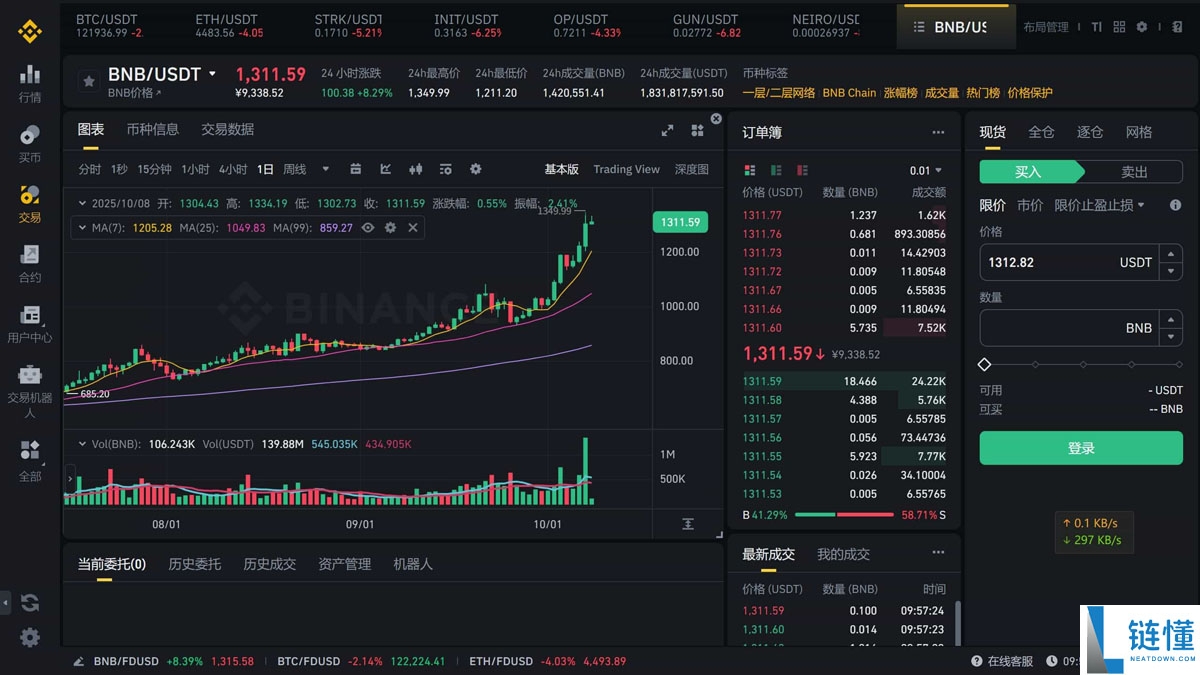The image size is (1200, 675).
Task: Select 市价 market order type
Action: pyautogui.click(x=1030, y=205)
